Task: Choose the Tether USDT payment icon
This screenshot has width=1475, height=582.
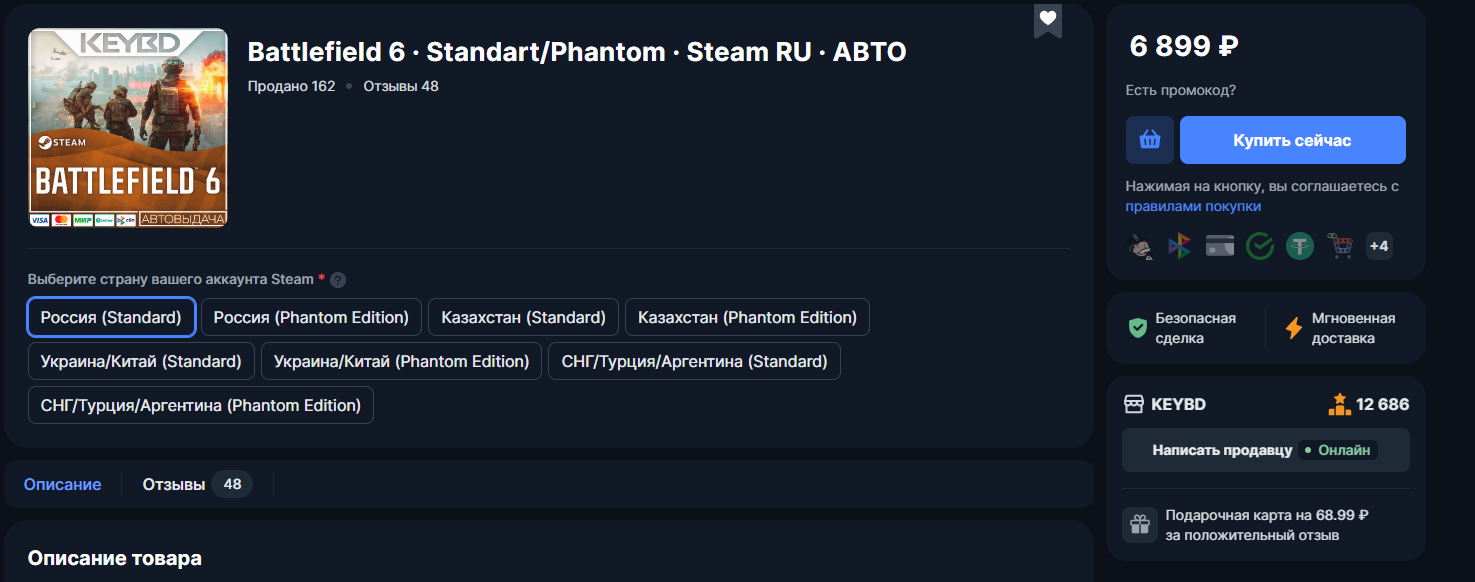Action: click(1300, 246)
